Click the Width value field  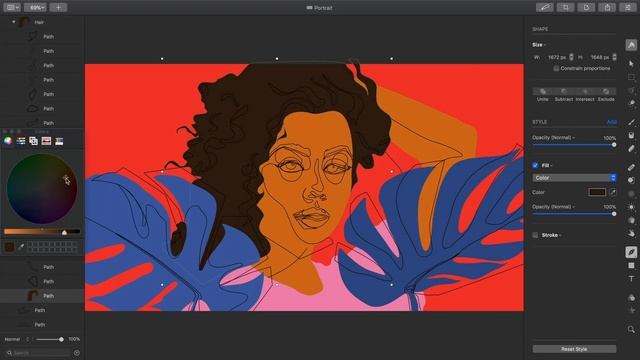click(x=556, y=57)
